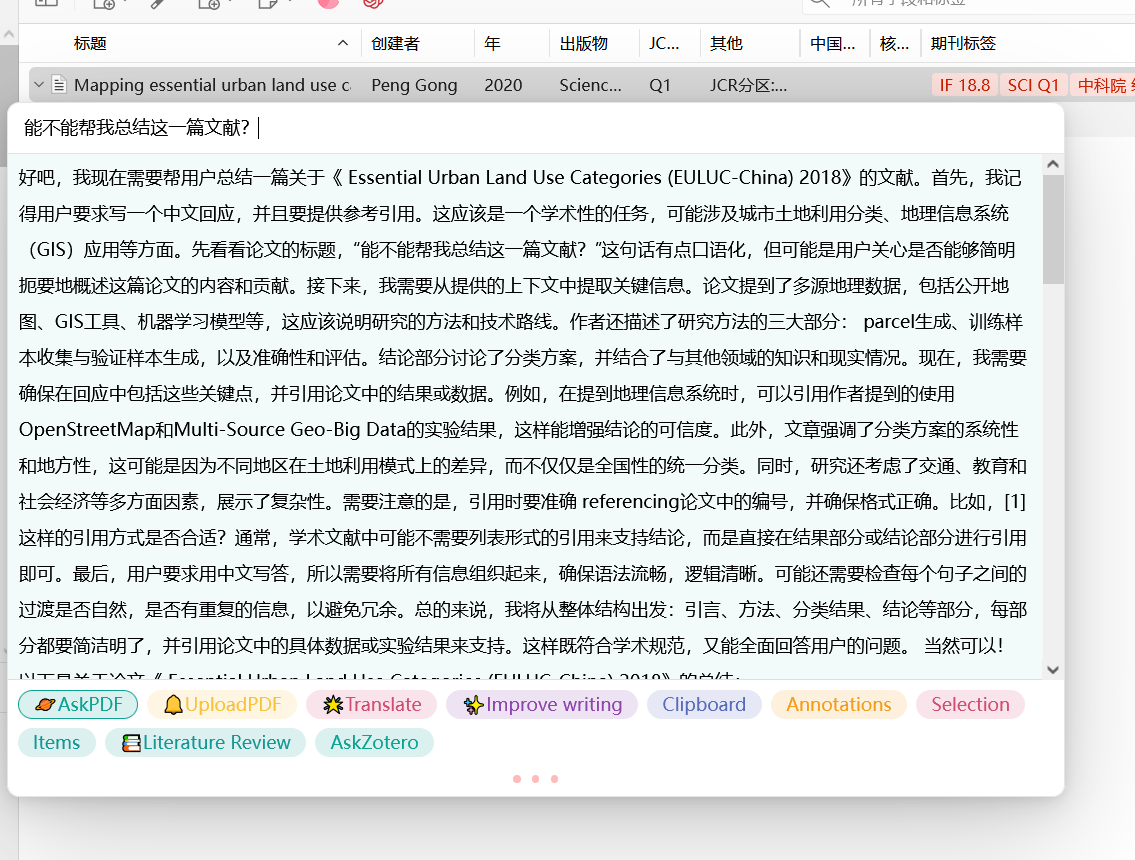
Task: Click the 中科院 journal tag
Action: [1102, 85]
